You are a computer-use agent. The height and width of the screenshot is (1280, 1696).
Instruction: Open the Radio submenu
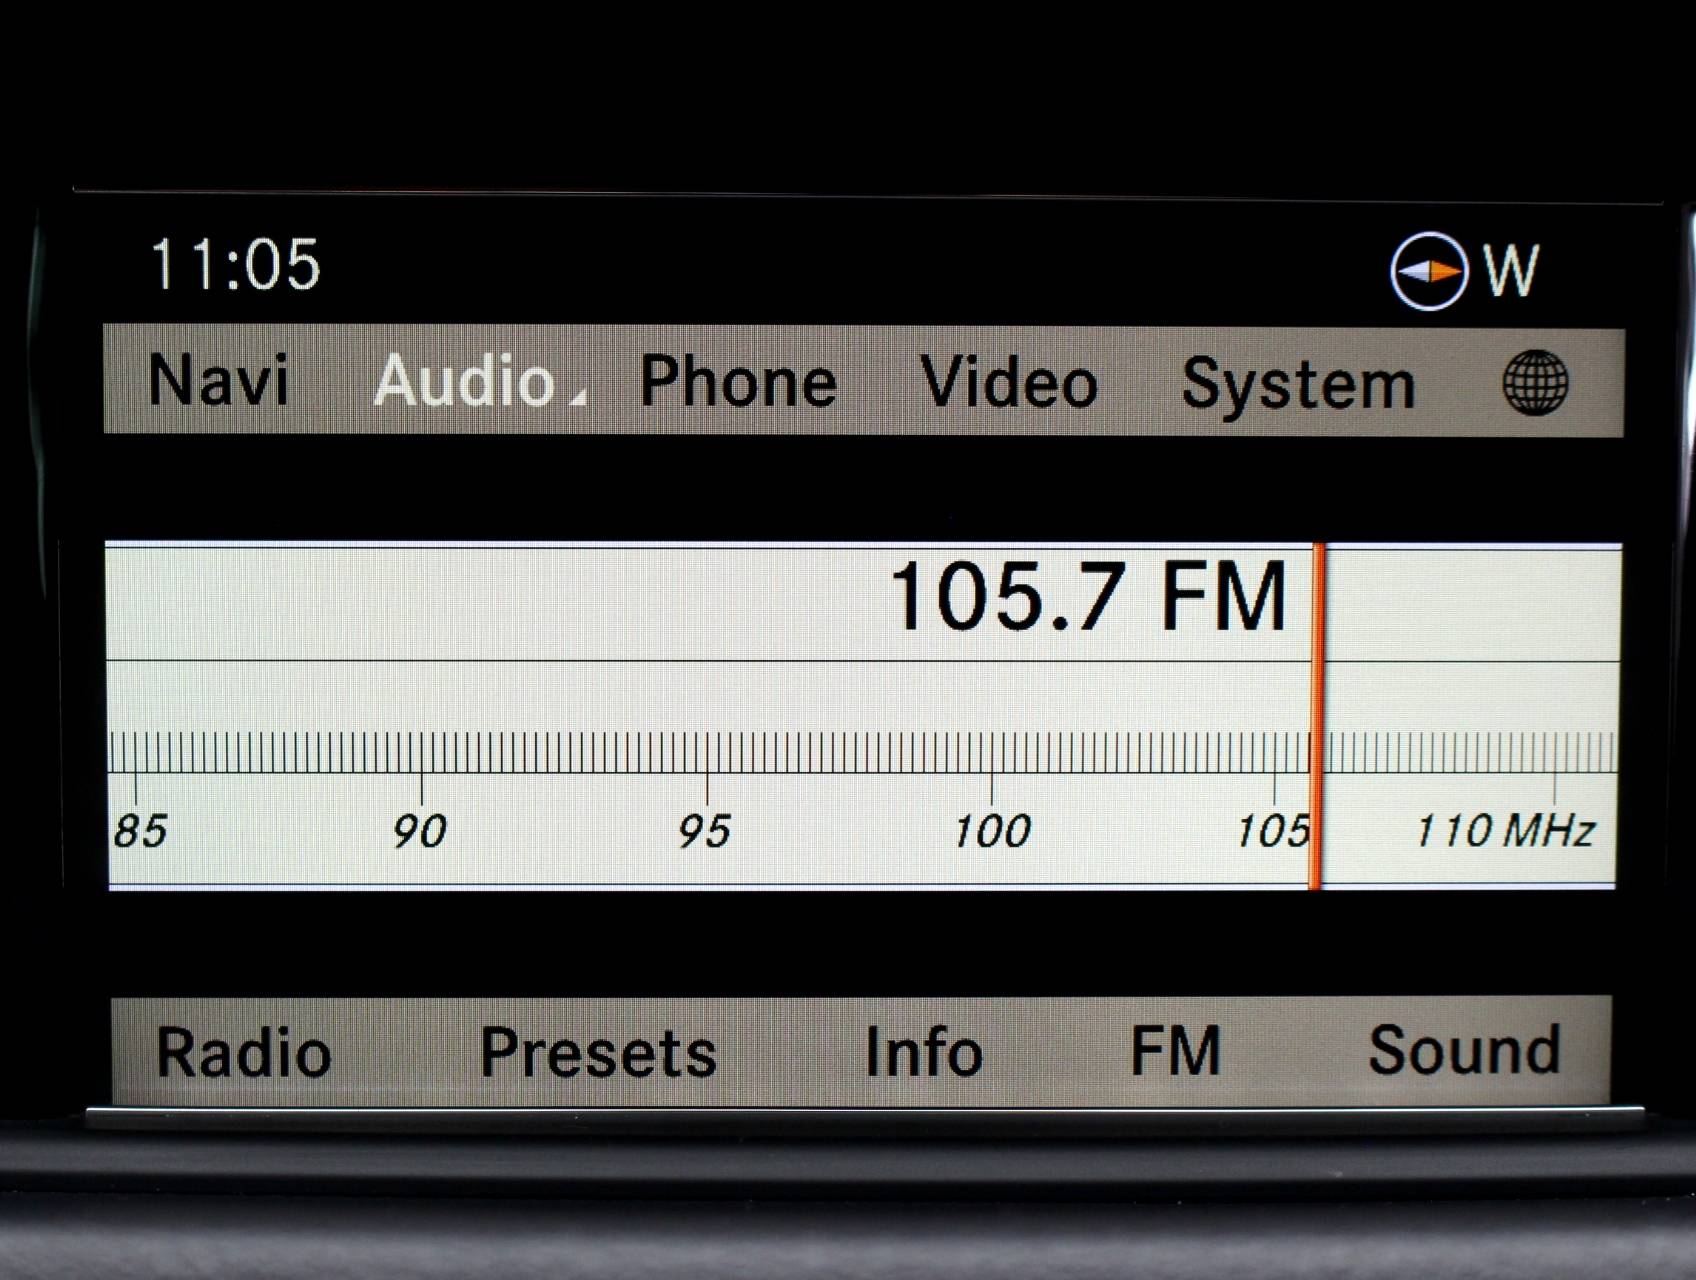tap(244, 1053)
